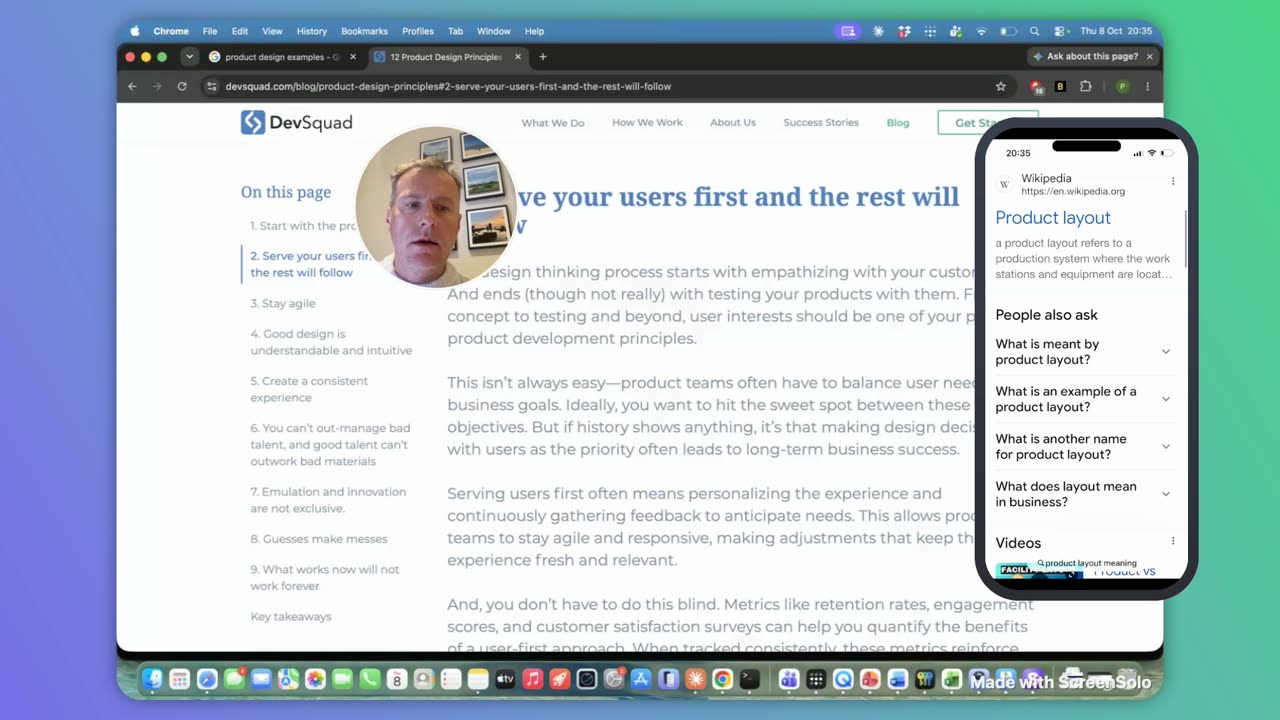Go back to the previous page
Viewport: 1280px width, 720px height.
132,86
